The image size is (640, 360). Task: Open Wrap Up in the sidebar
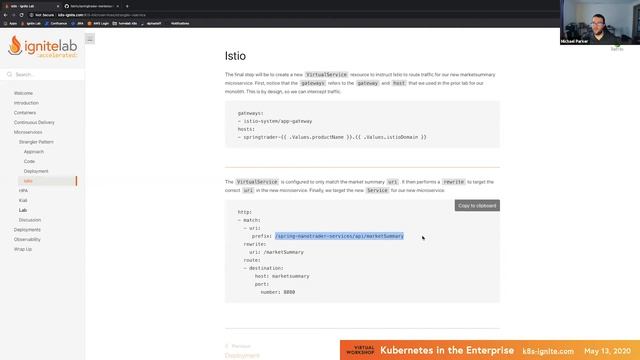point(22,249)
